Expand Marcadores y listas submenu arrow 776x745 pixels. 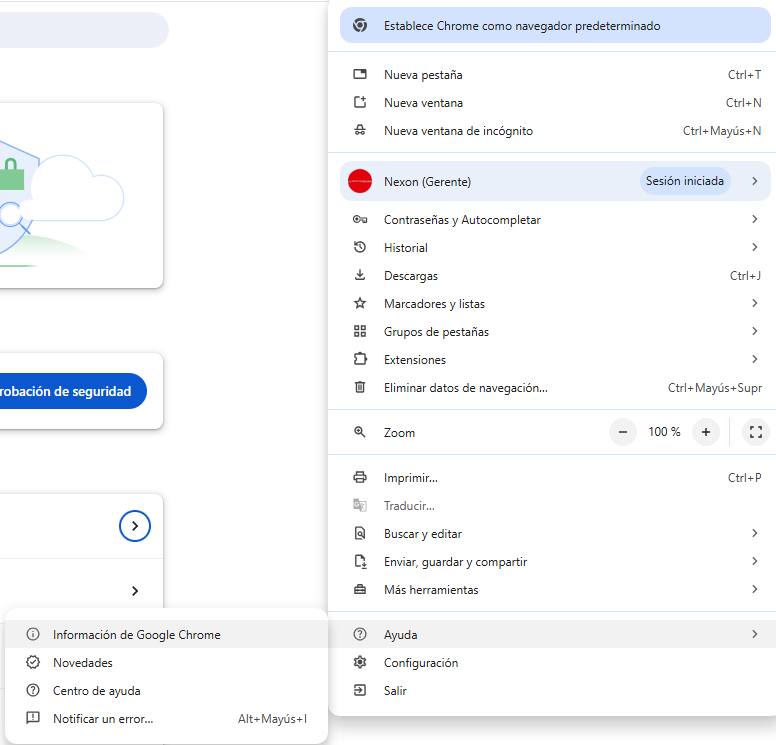pos(755,303)
